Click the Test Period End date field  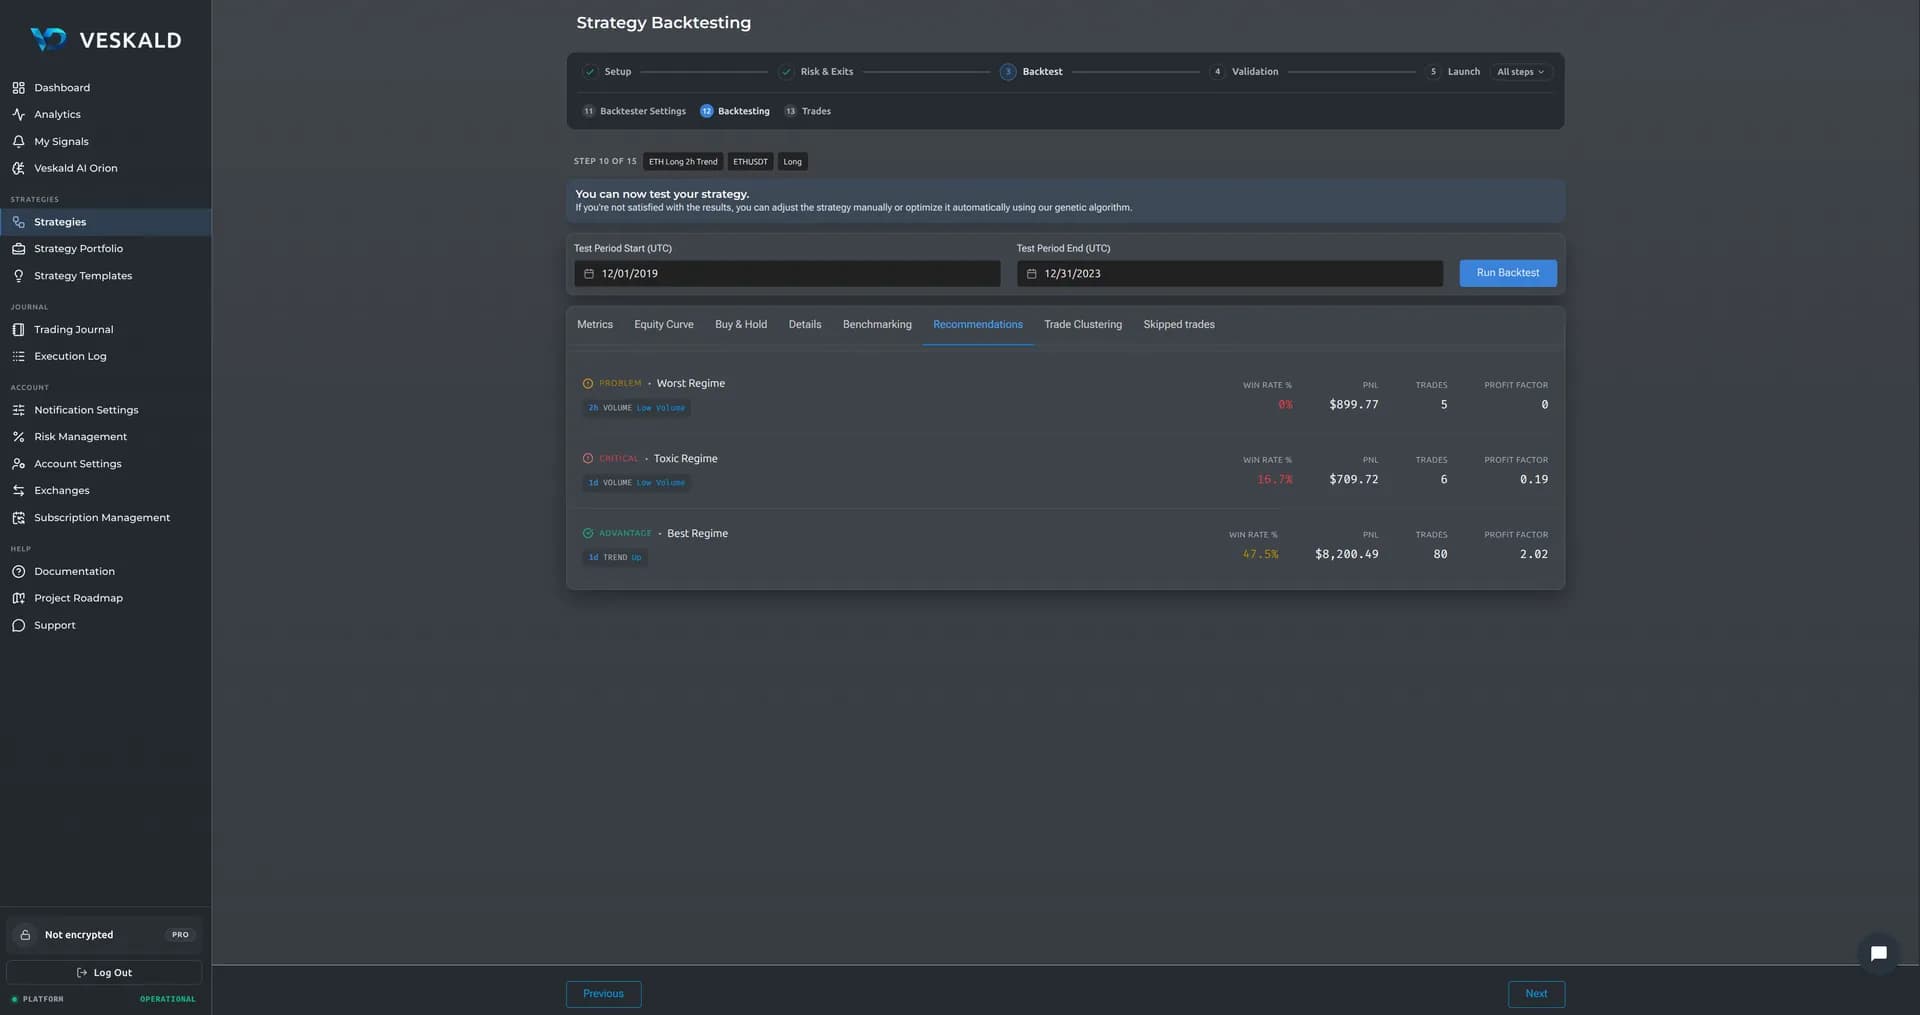pos(1230,274)
